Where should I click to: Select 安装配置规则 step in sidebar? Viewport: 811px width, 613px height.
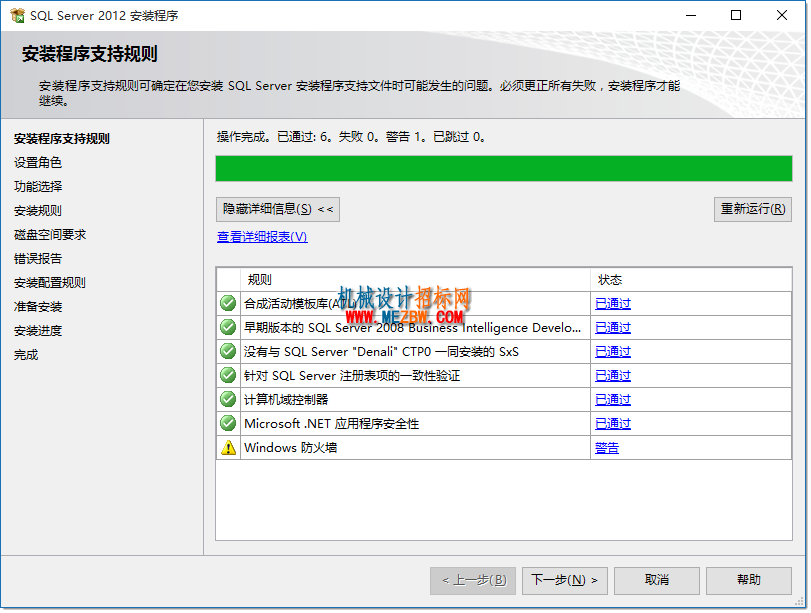[50, 282]
